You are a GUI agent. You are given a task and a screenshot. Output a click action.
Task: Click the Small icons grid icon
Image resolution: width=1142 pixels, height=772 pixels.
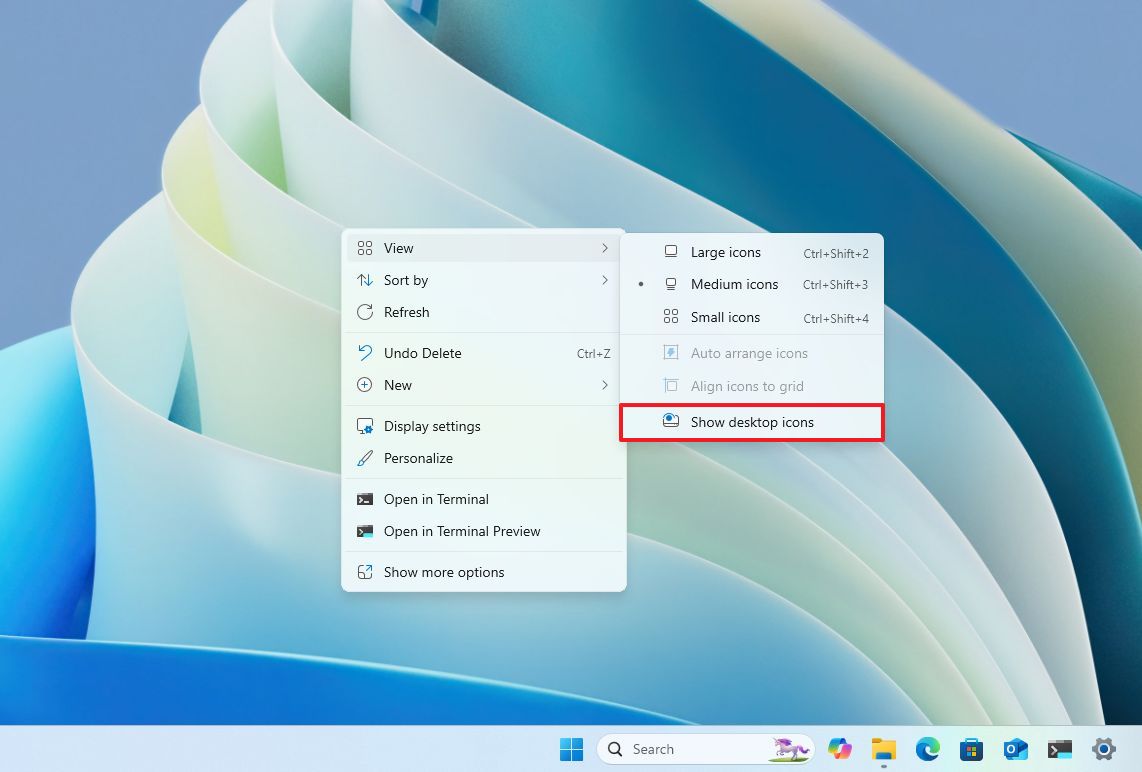pos(671,316)
